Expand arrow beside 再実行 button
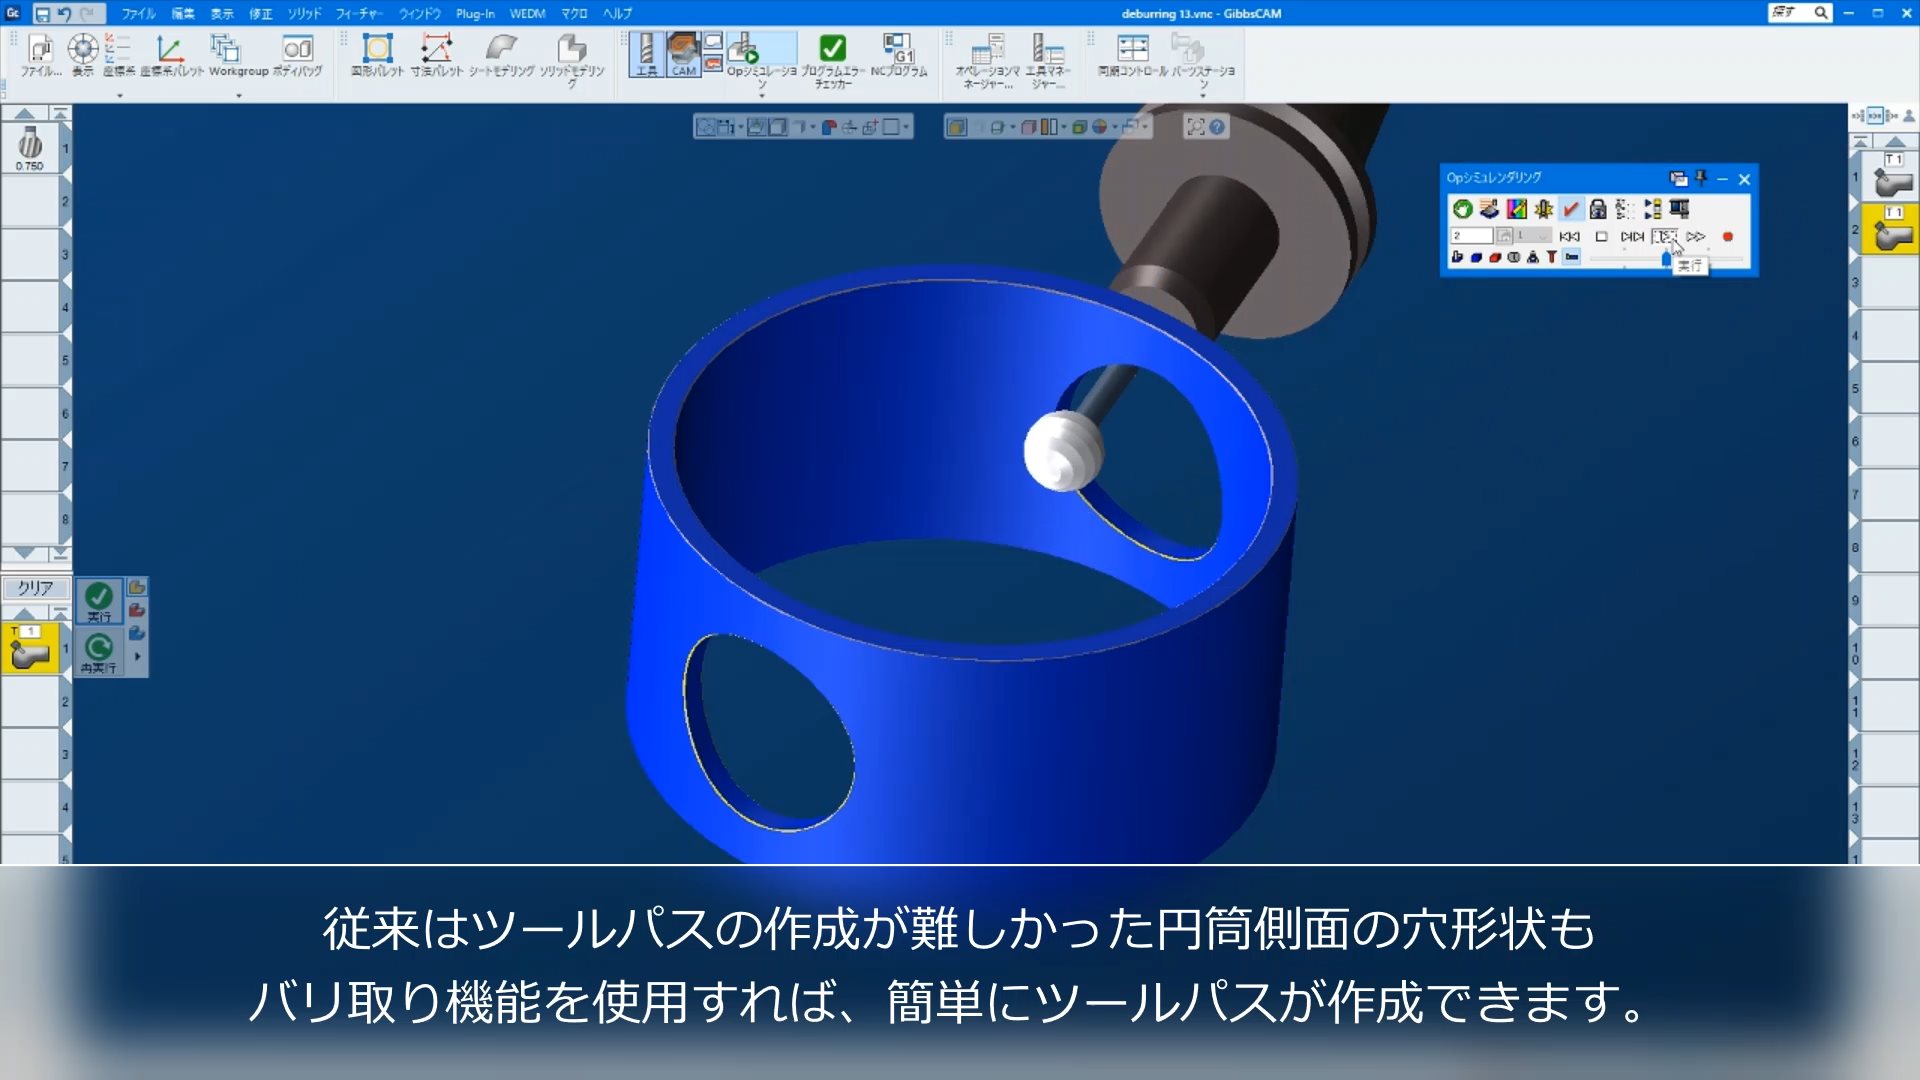 [137, 657]
